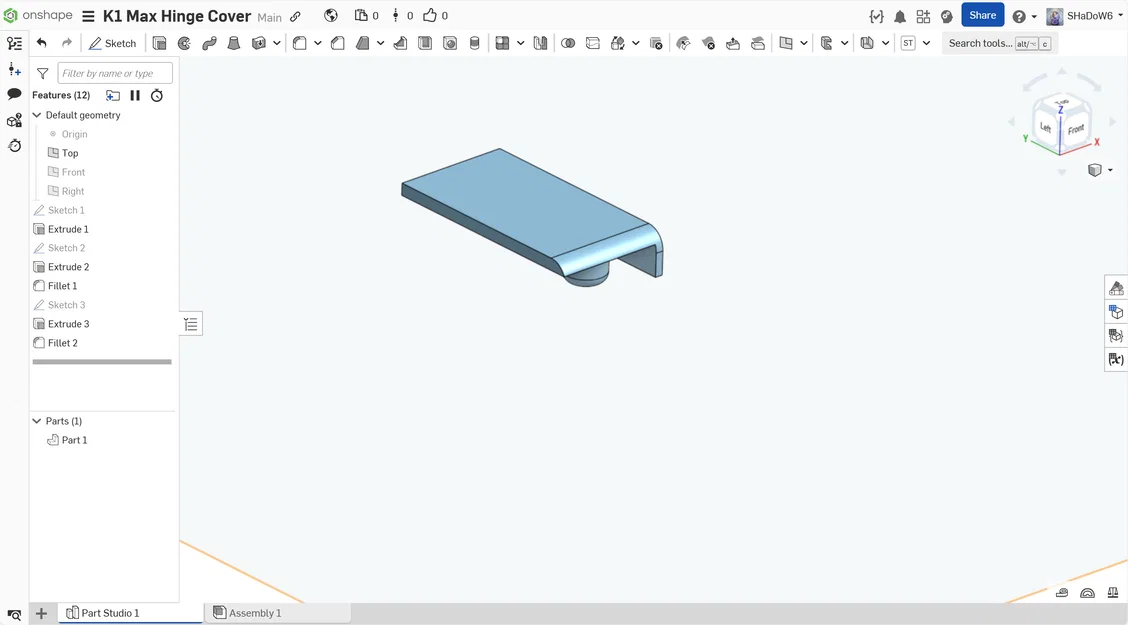Click the likes thumbs-up icon

[x=429, y=15]
